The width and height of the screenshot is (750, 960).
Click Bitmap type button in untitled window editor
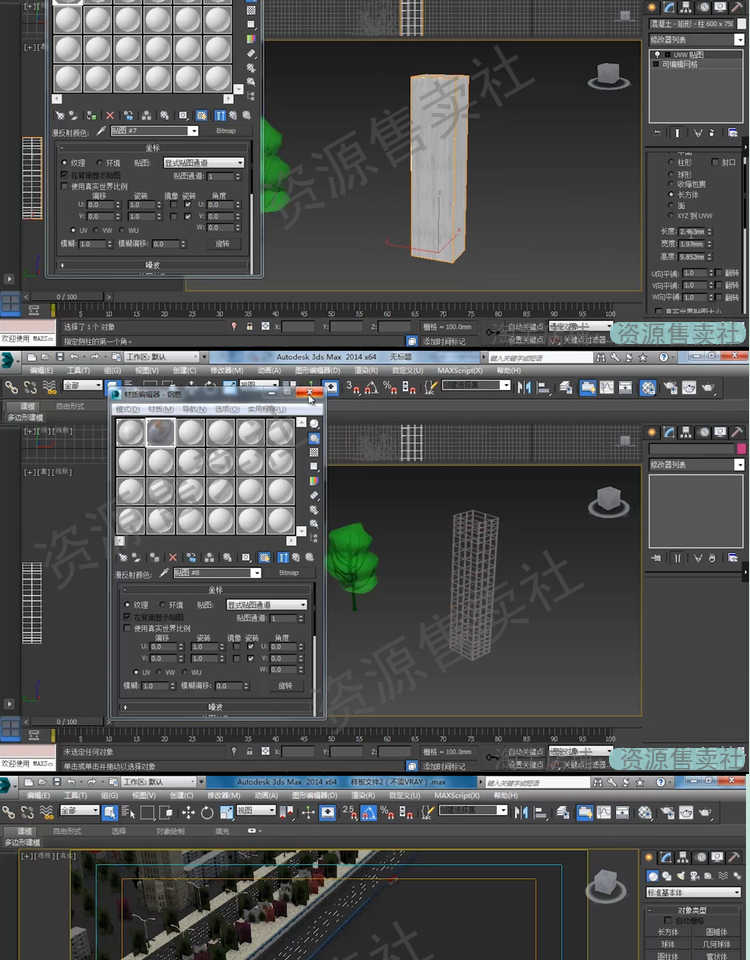pos(289,572)
